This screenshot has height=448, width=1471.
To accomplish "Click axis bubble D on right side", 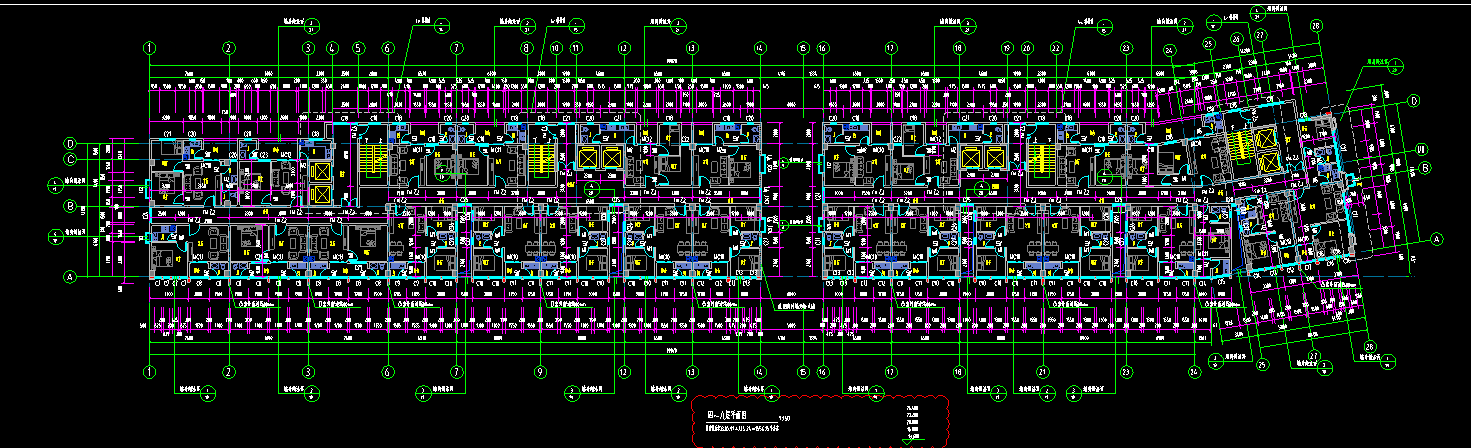I will pyautogui.click(x=1414, y=101).
